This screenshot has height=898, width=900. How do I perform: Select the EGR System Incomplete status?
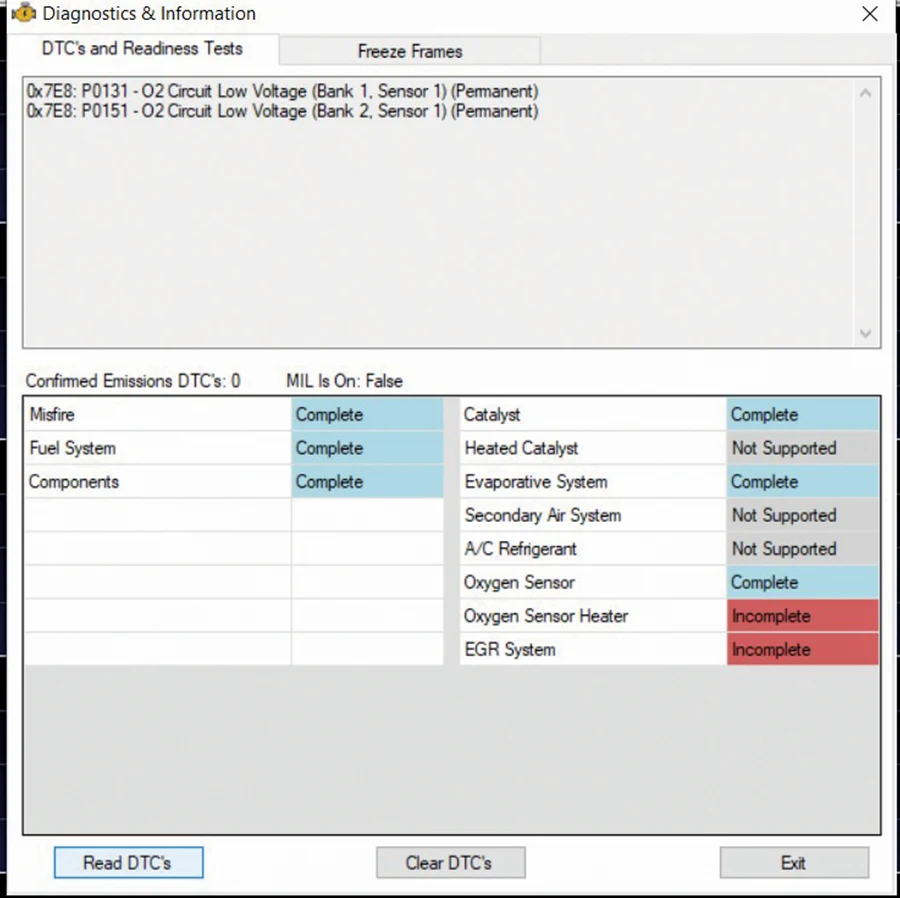coord(802,649)
